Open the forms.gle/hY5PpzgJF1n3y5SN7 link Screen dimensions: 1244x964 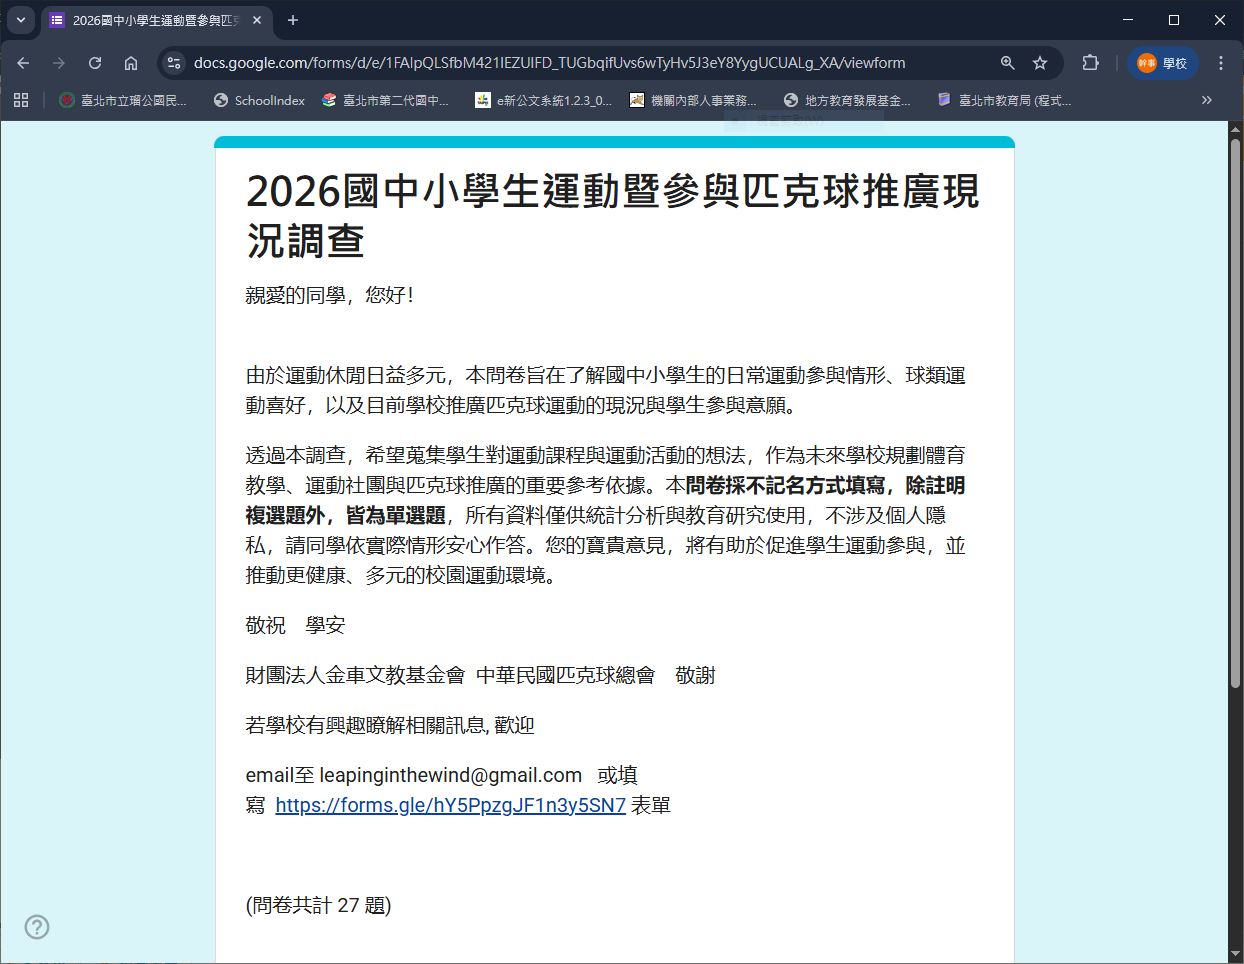(450, 805)
